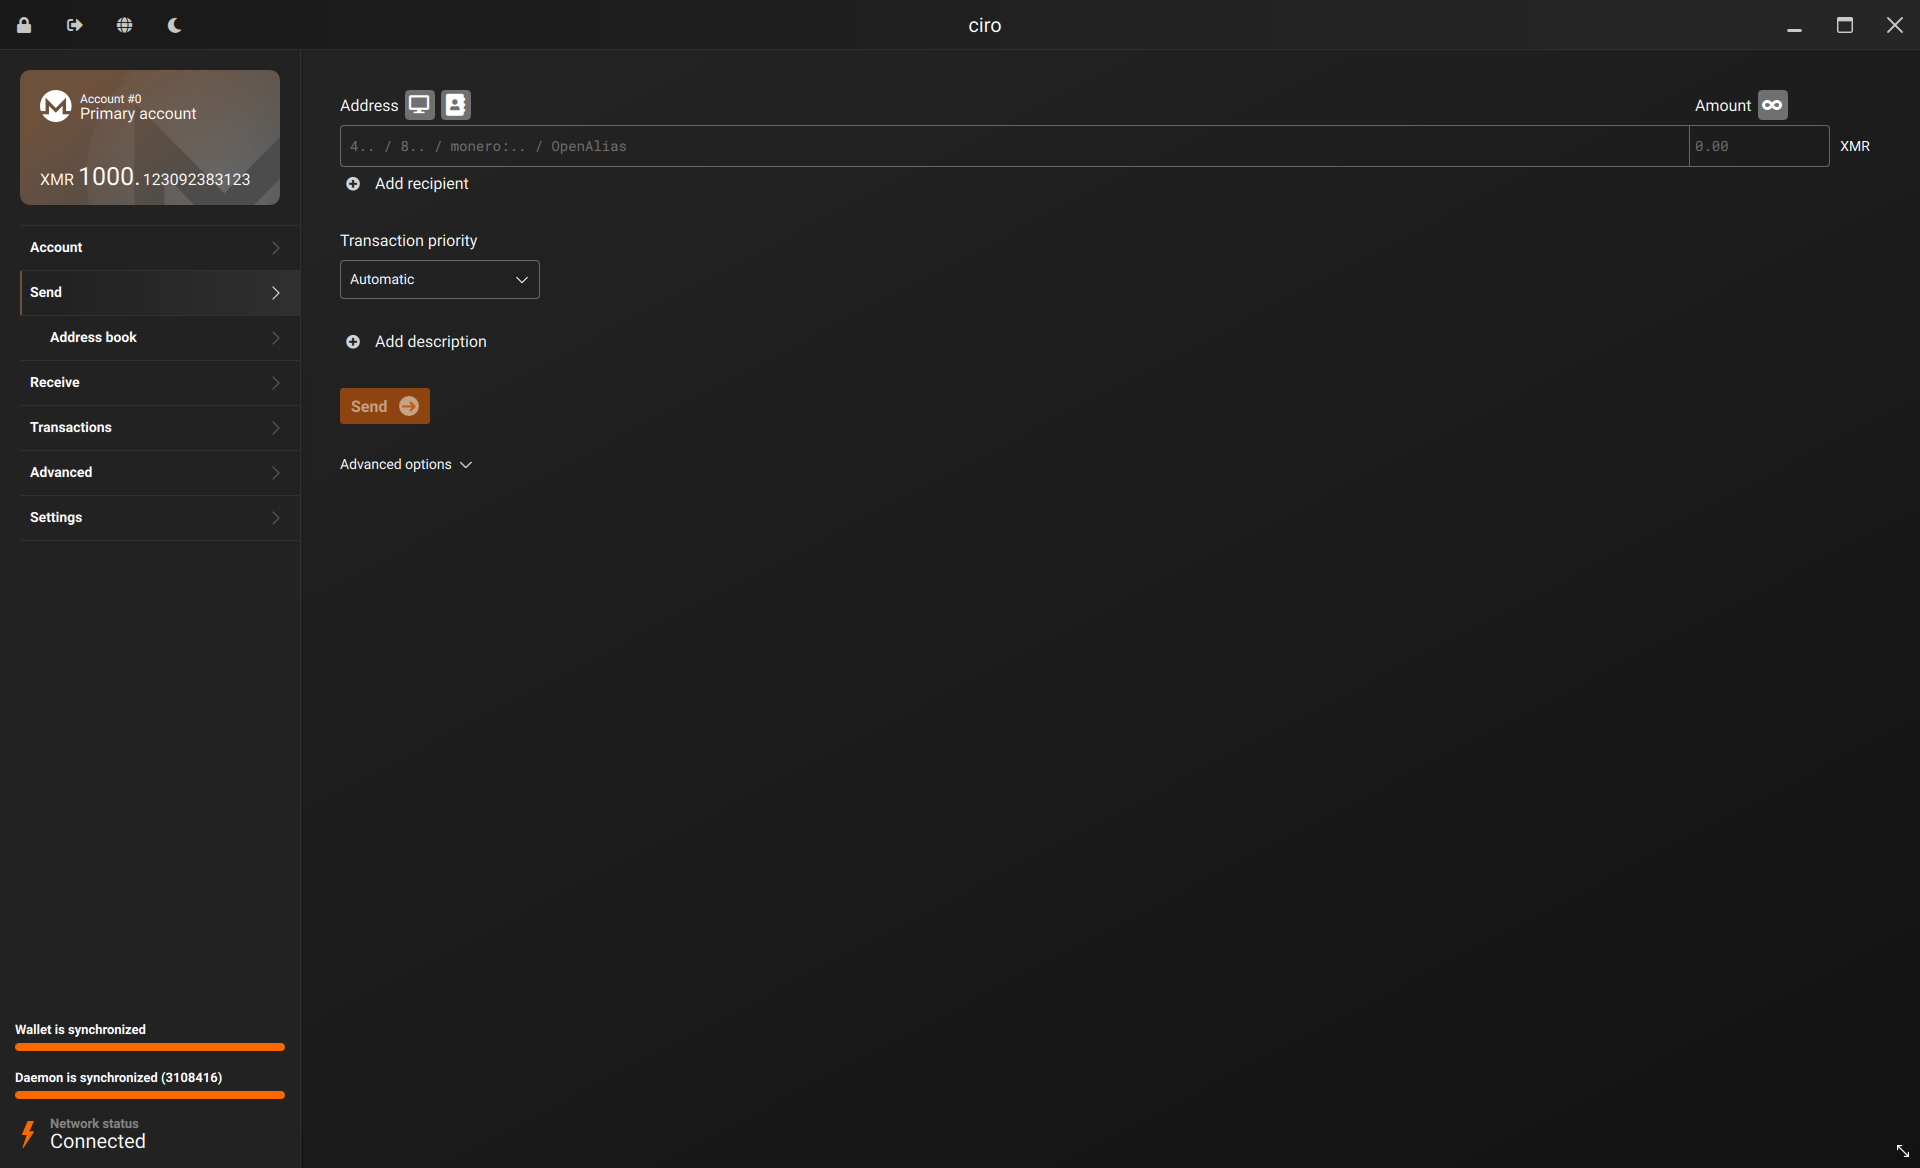Expand Advanced options section
1920x1168 pixels.
(x=405, y=464)
